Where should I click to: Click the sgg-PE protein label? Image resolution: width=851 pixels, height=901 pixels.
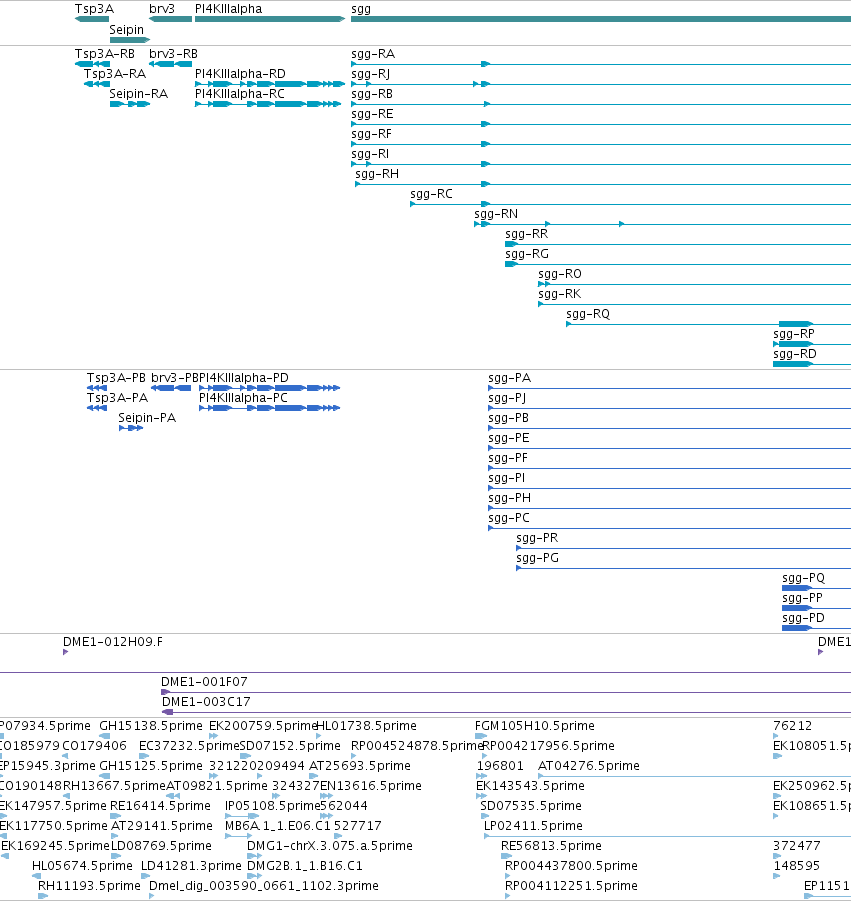pos(509,438)
